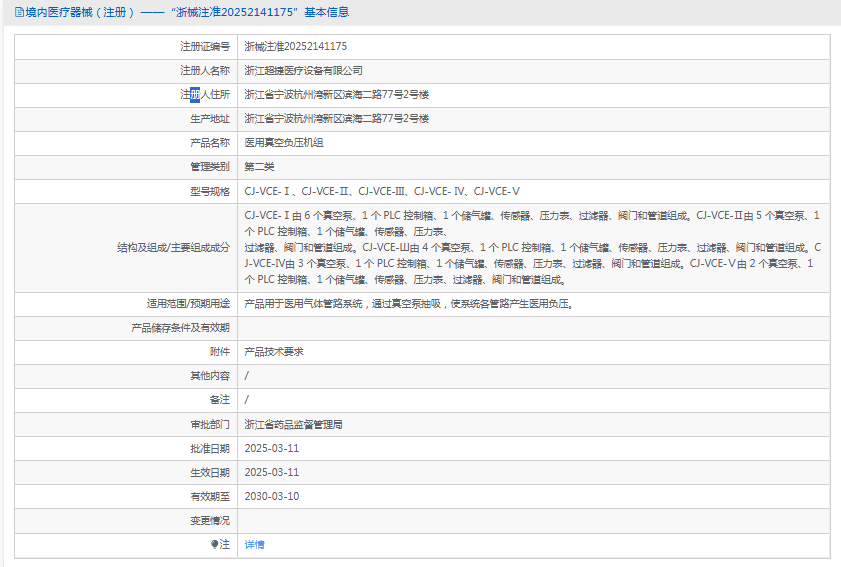The image size is (841, 567).
Task: Click 批准日期 value 2025-03-11
Action: [272, 448]
